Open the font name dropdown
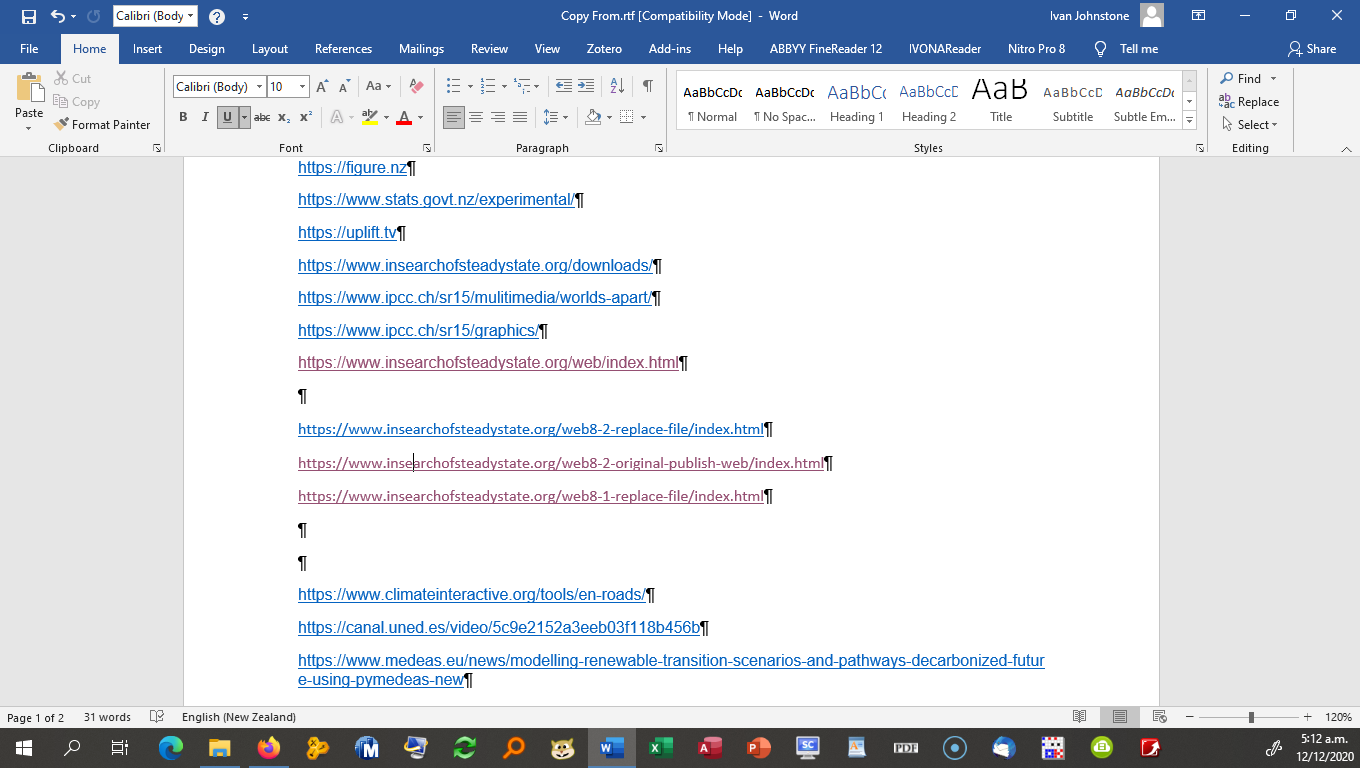 [259, 87]
